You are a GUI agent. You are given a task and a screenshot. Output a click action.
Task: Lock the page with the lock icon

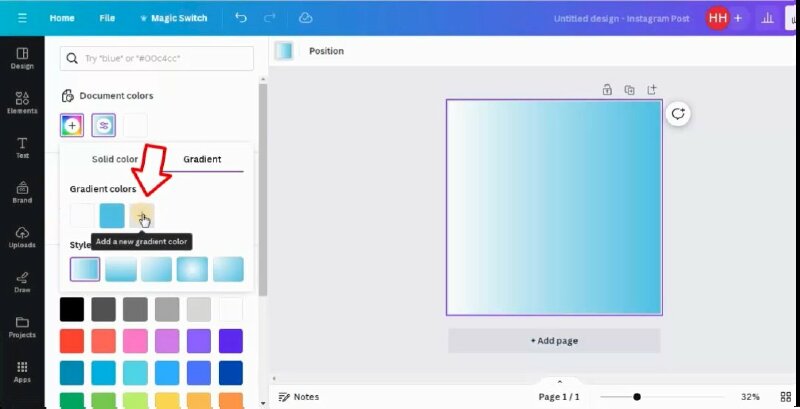click(607, 89)
